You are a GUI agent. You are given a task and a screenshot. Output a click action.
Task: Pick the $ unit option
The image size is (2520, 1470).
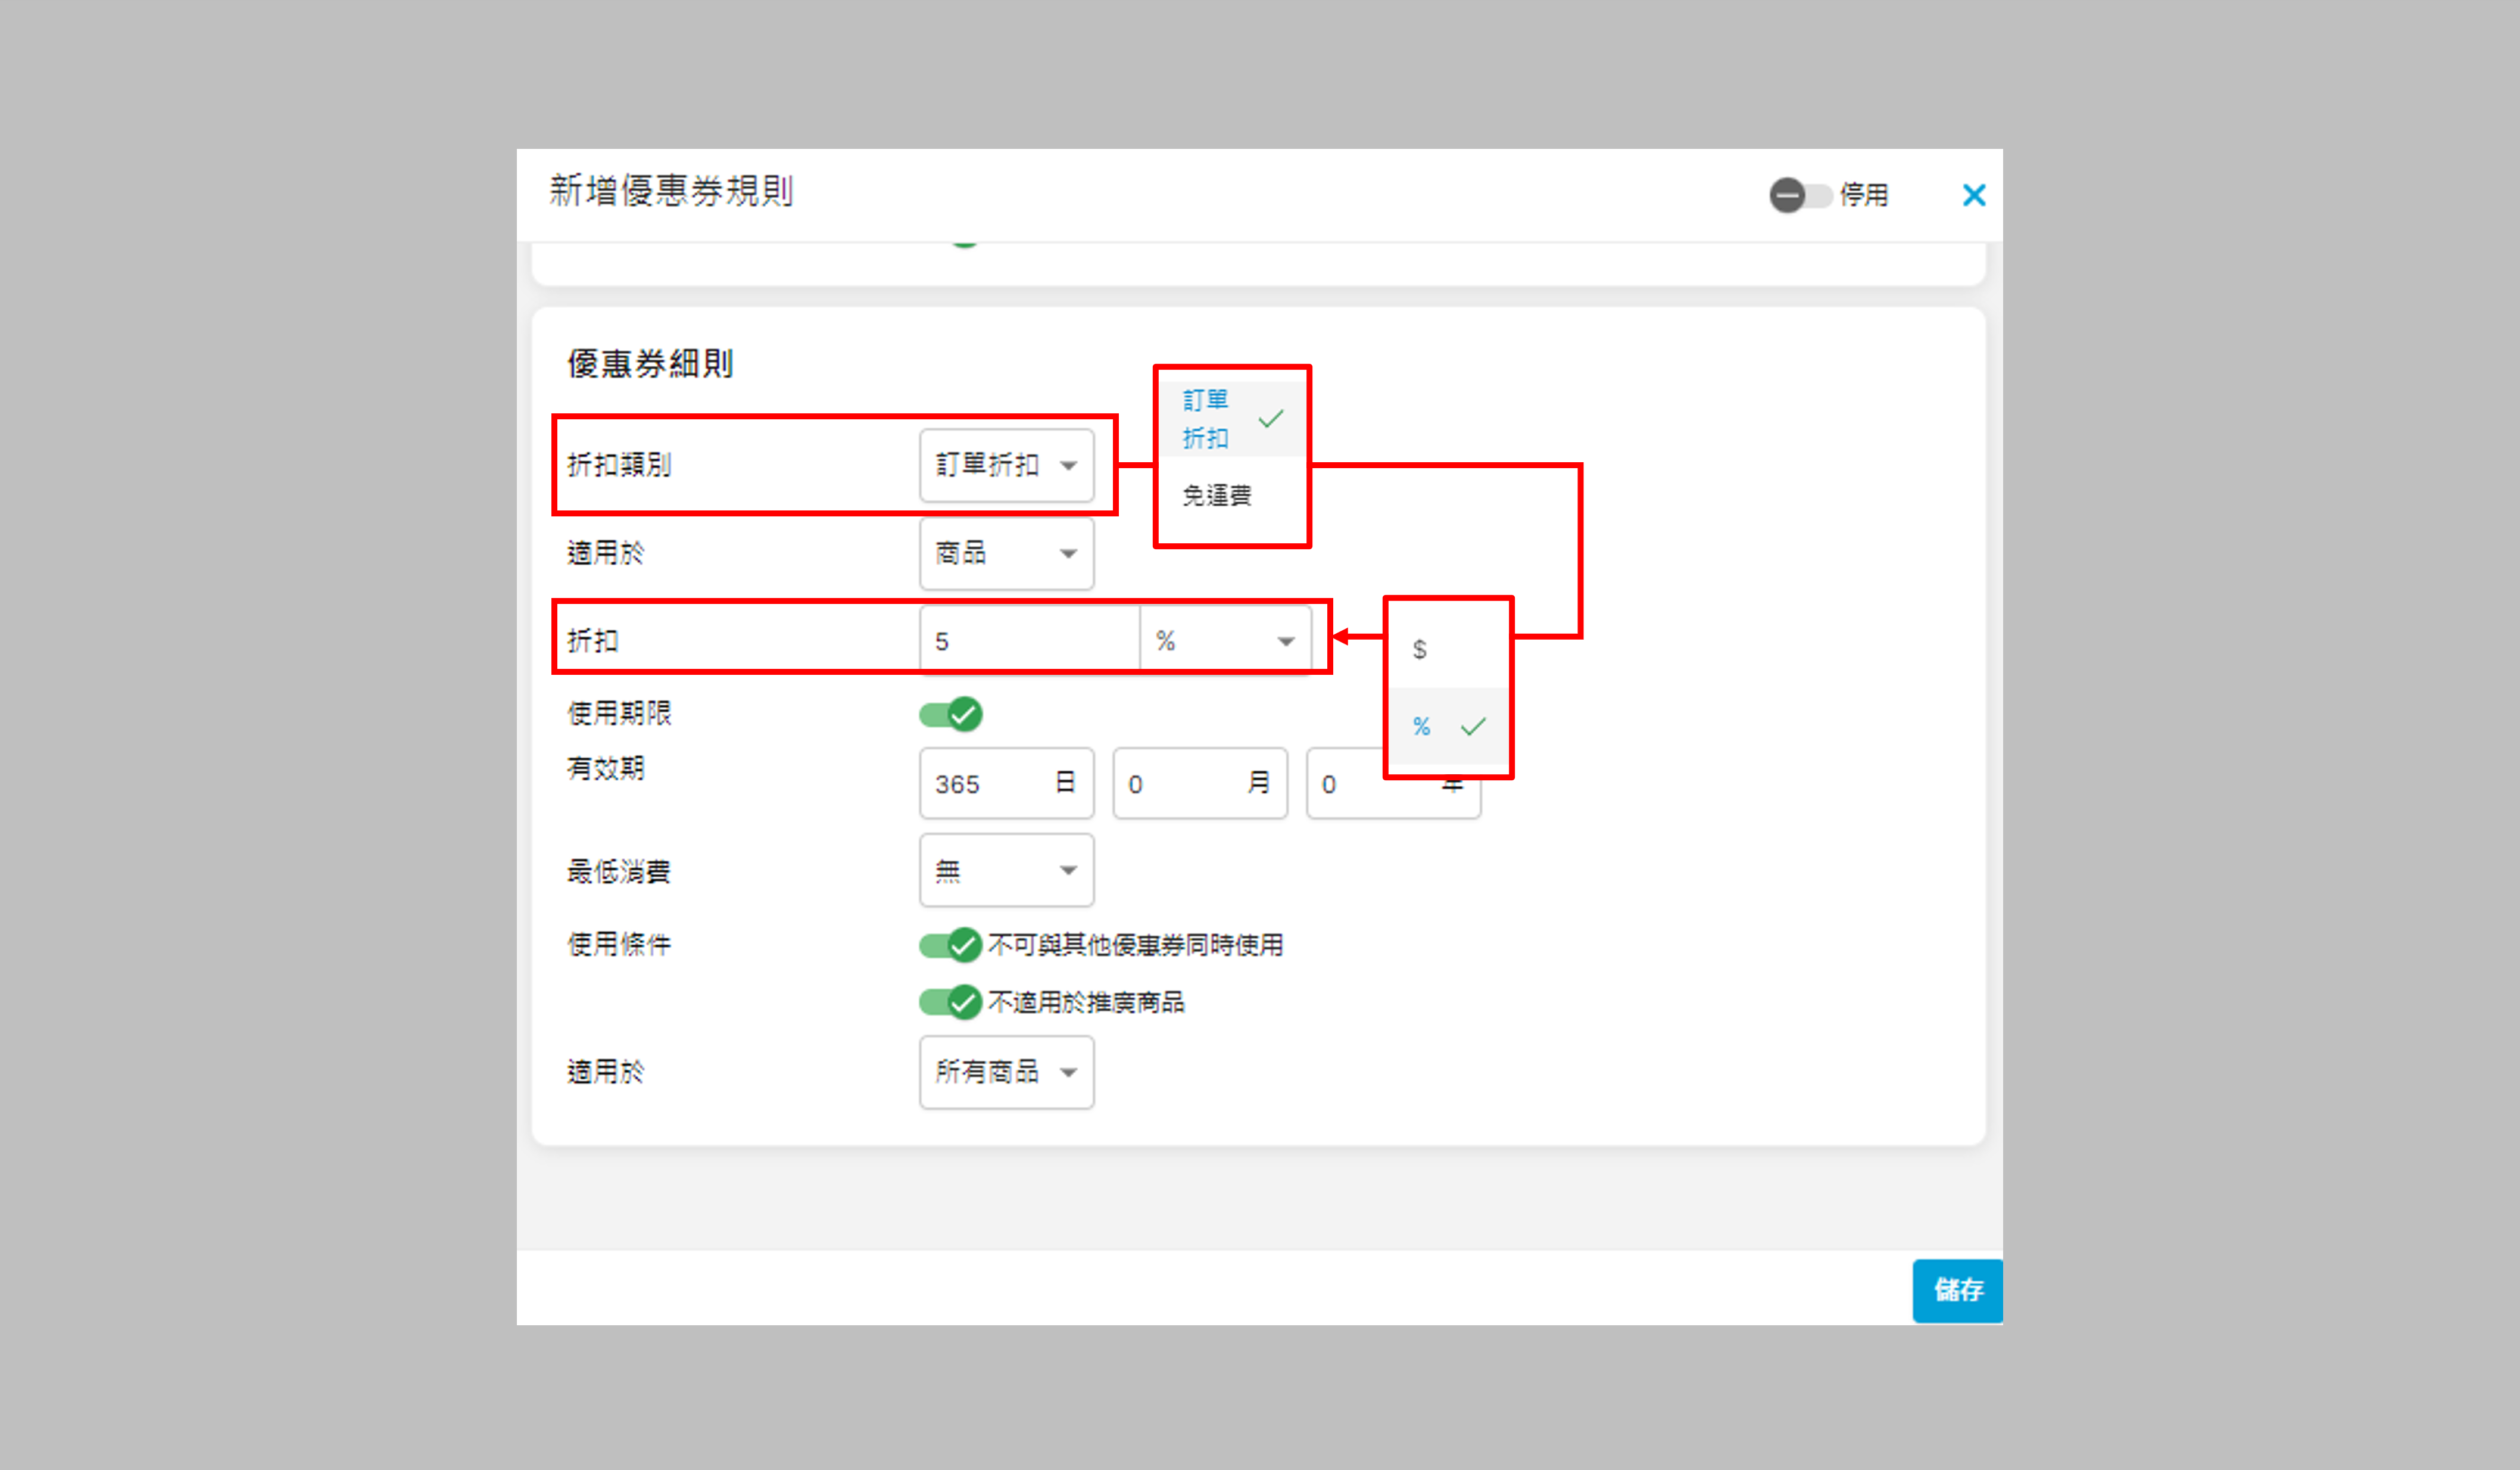point(1420,650)
